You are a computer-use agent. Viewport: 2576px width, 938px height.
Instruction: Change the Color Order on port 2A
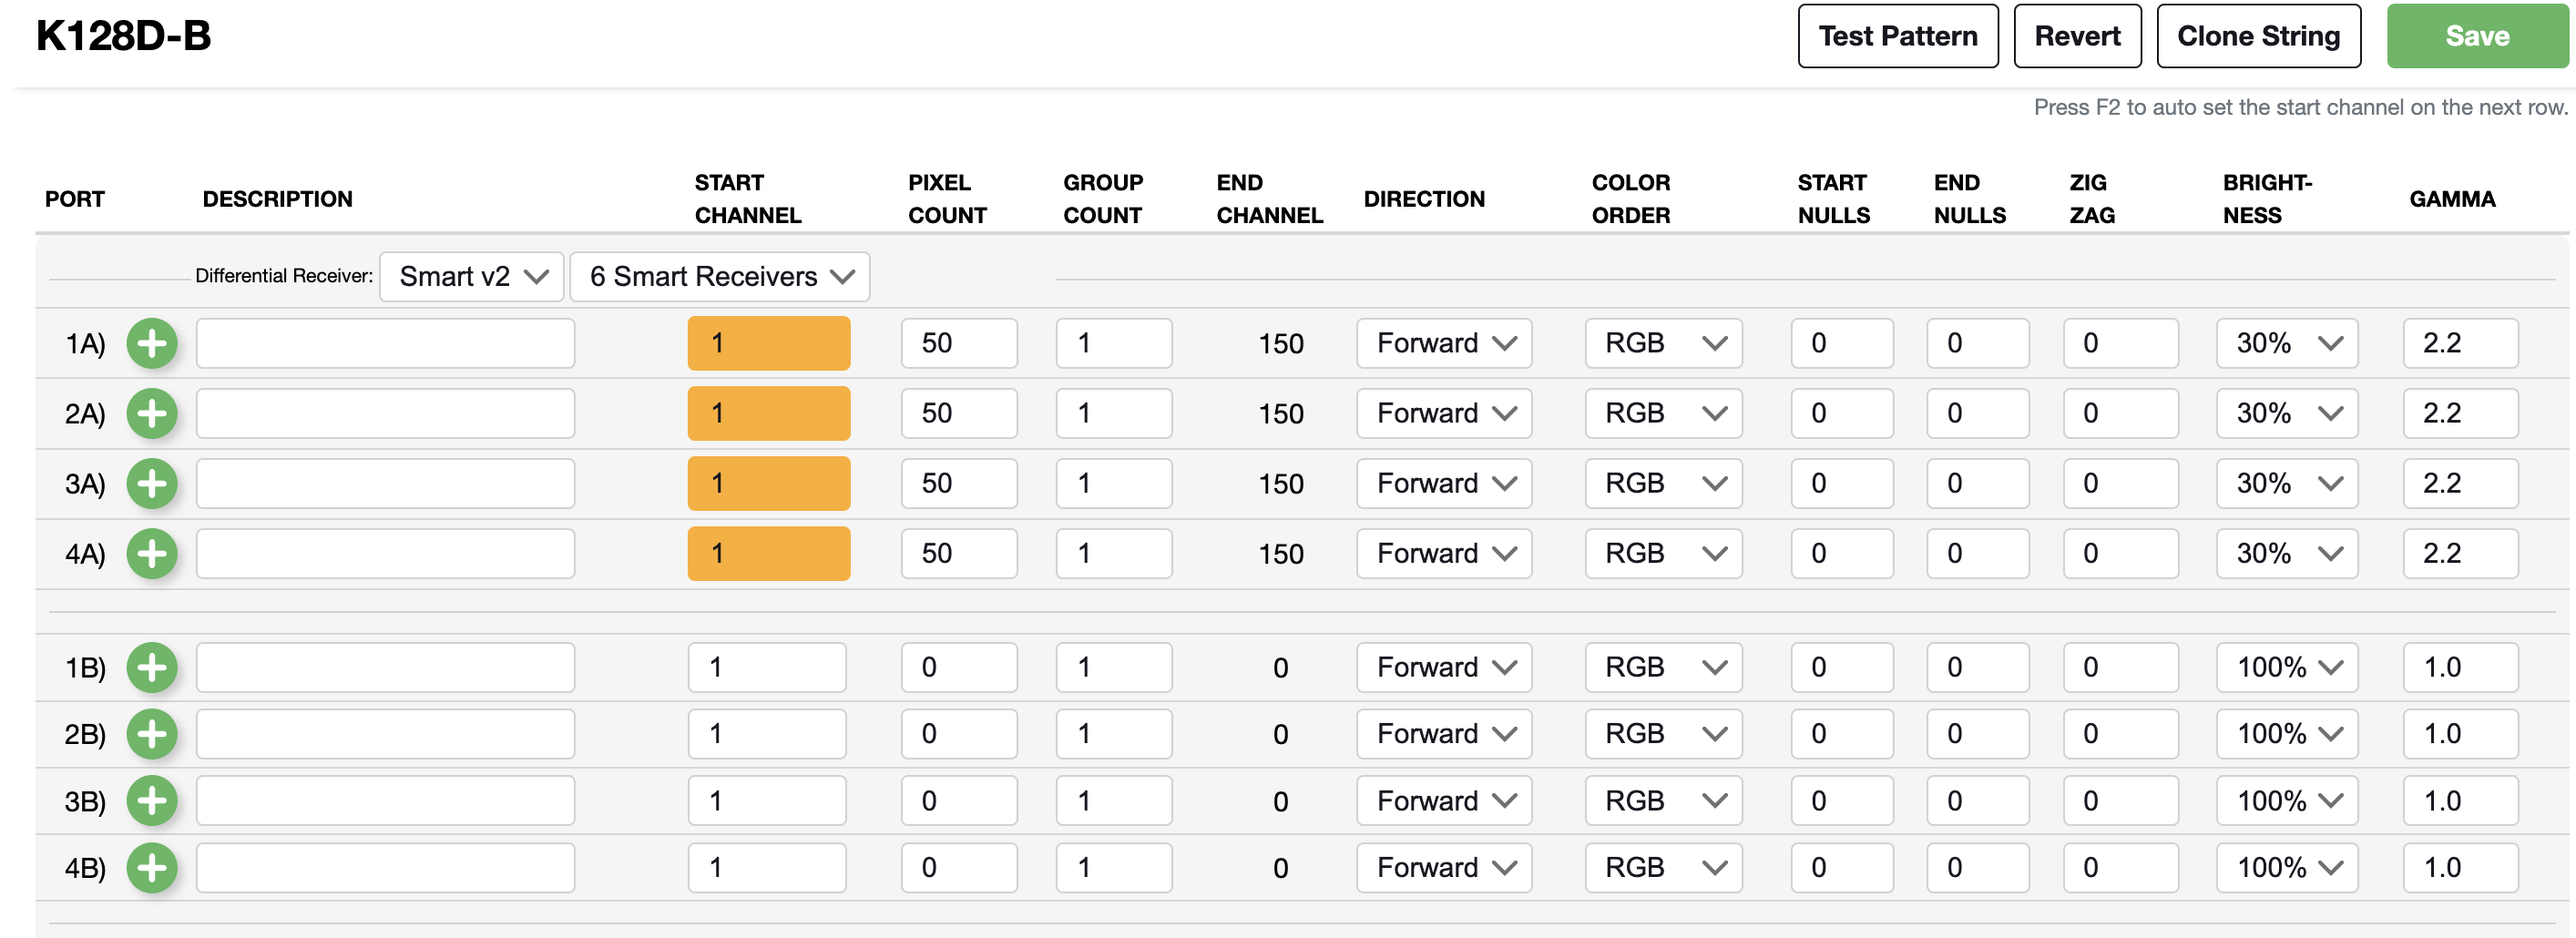[1663, 413]
